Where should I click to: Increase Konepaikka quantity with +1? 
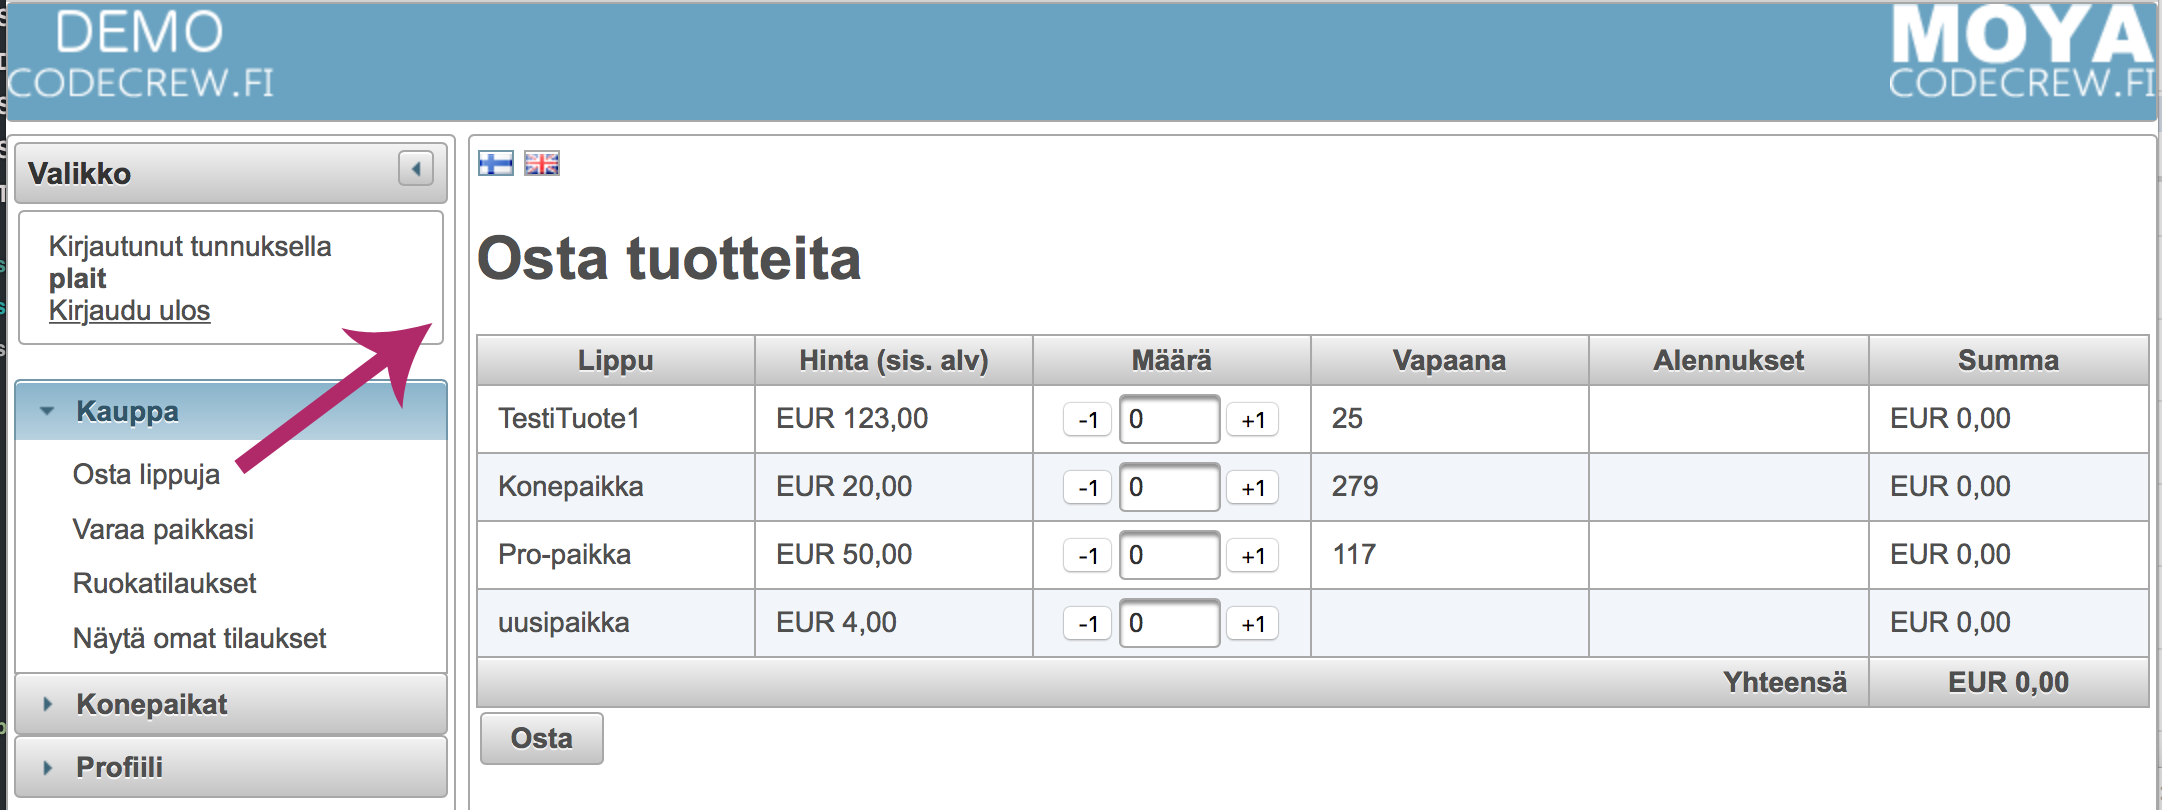pos(1253,488)
